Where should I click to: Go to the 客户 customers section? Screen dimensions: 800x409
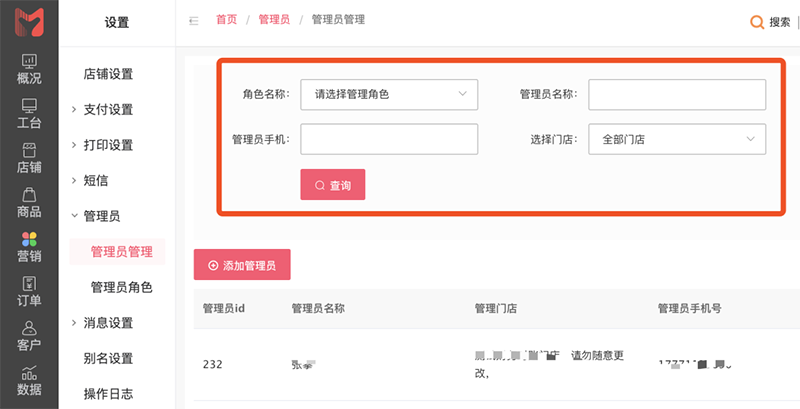click(29, 336)
